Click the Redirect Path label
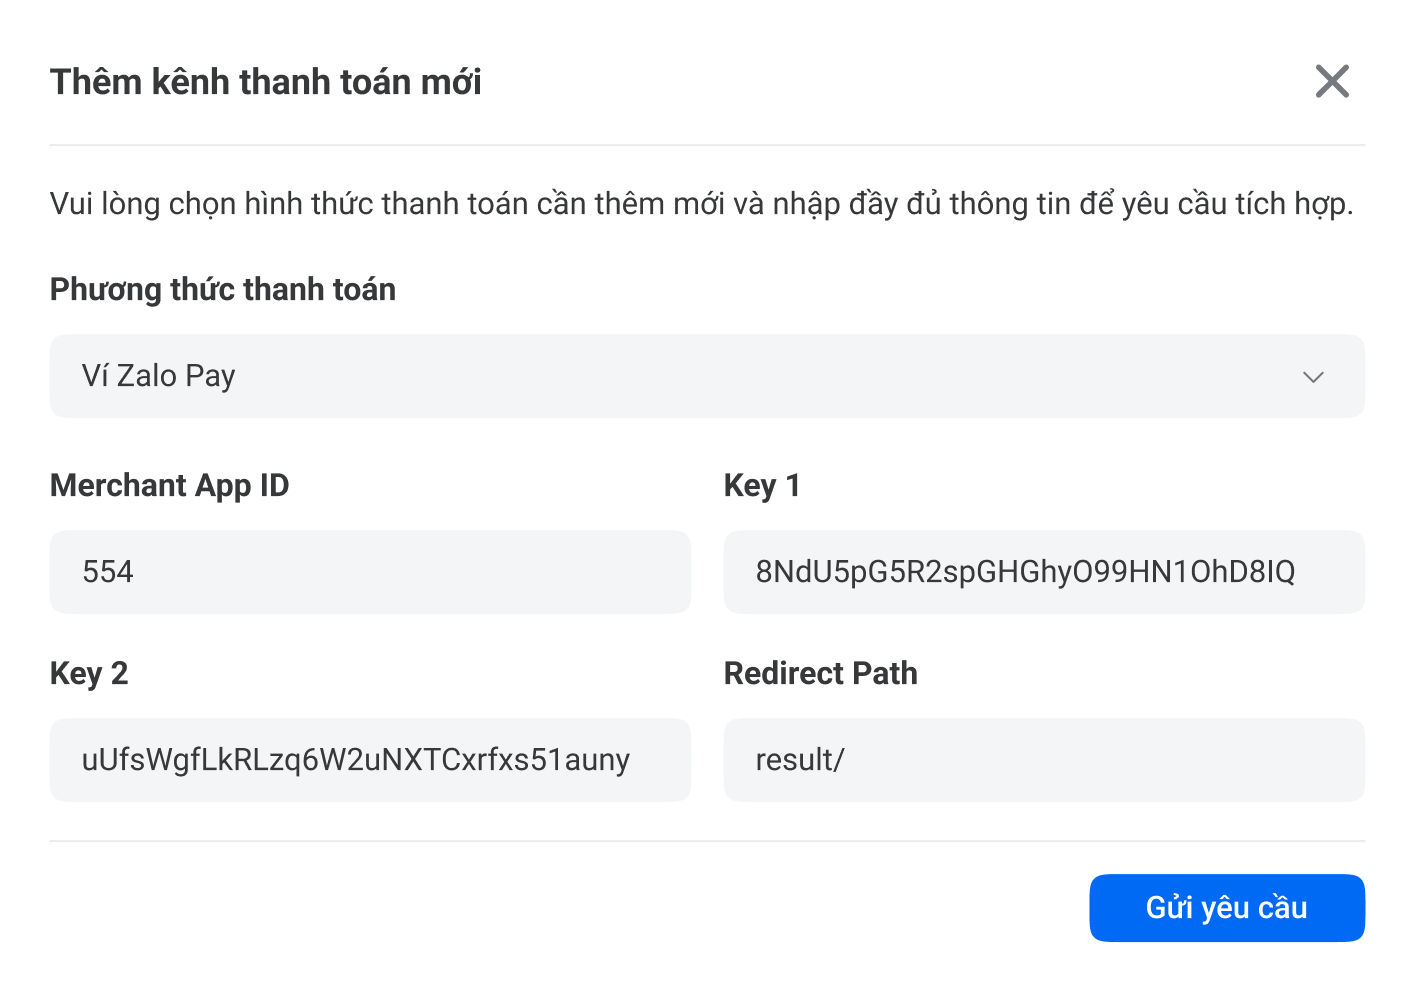This screenshot has width=1413, height=991. pyautogui.click(x=821, y=673)
